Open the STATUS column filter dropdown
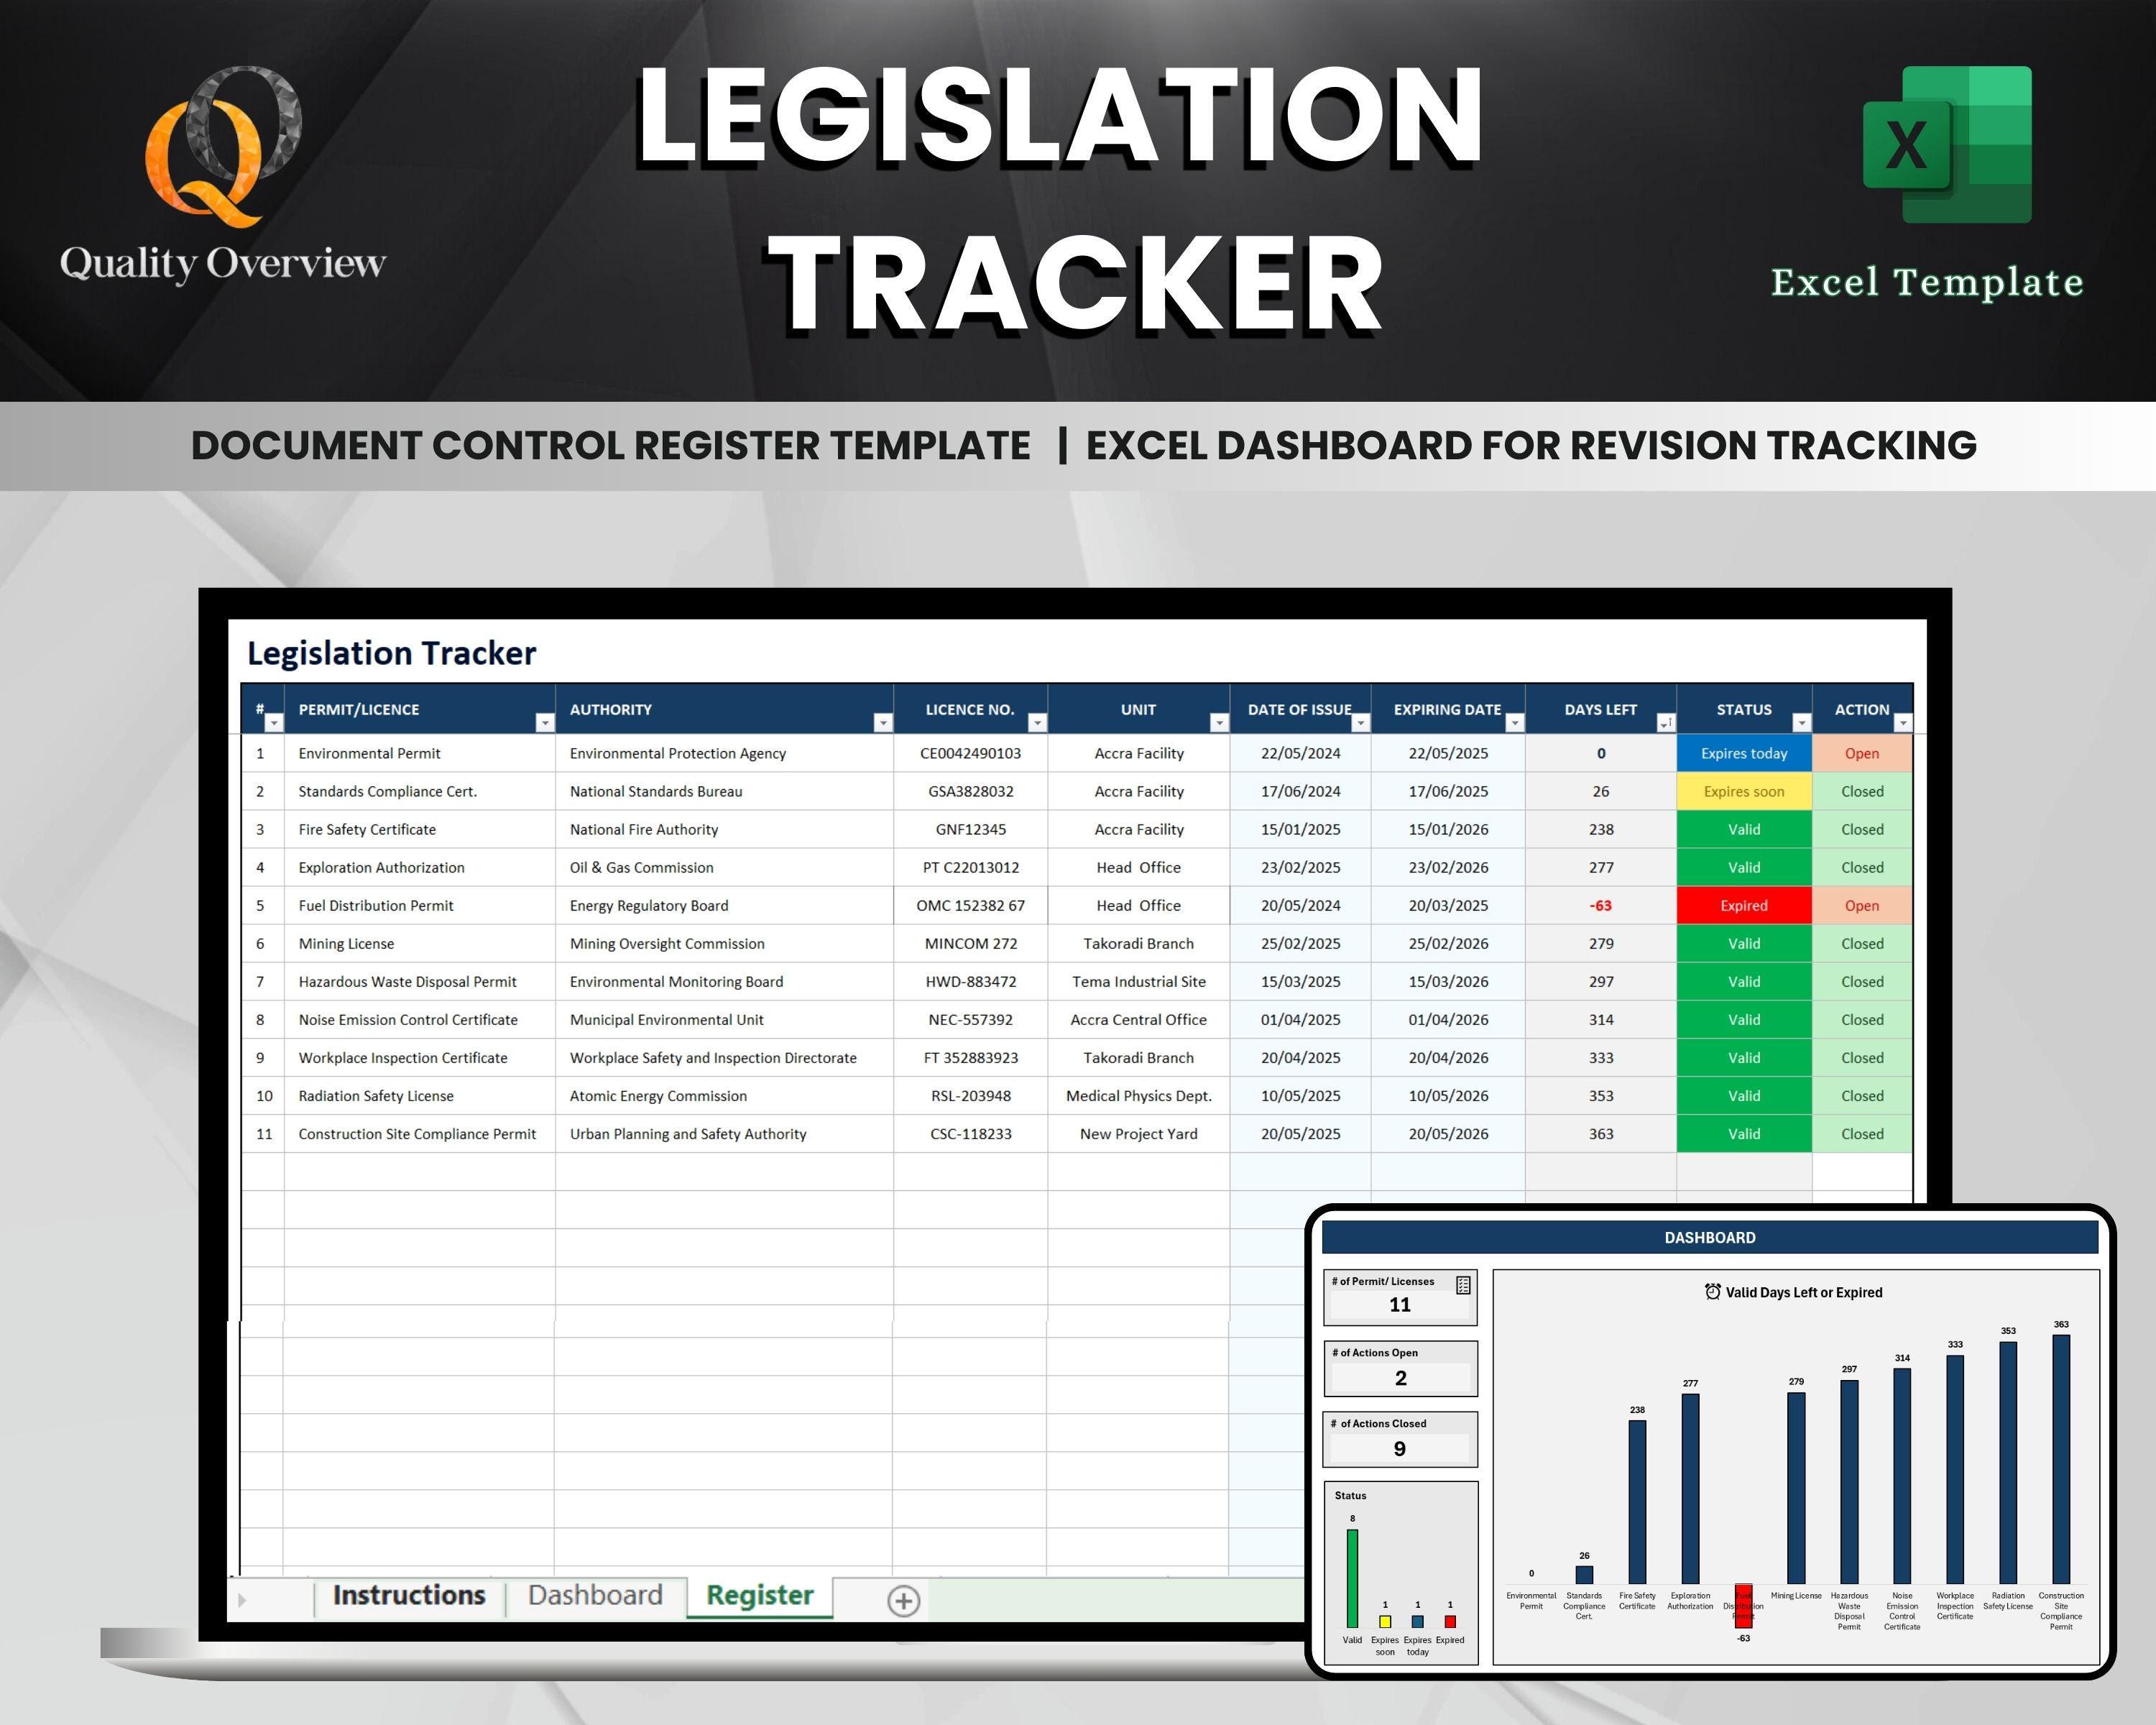The width and height of the screenshot is (2156, 1725). coord(1802,723)
